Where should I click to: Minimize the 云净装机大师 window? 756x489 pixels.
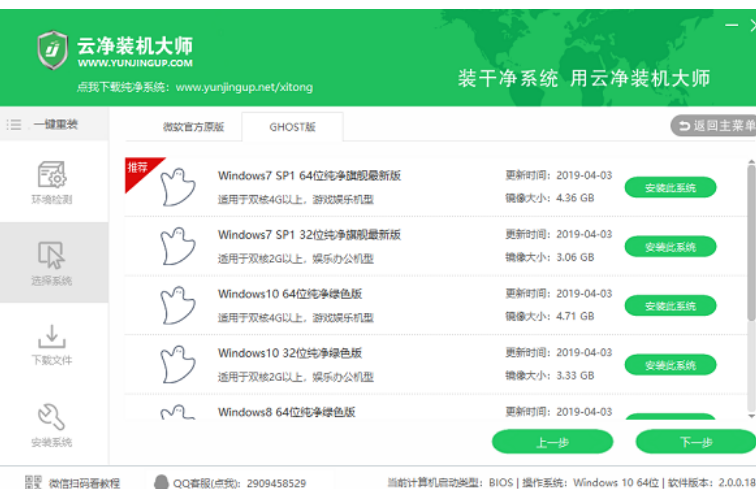[x=731, y=25]
